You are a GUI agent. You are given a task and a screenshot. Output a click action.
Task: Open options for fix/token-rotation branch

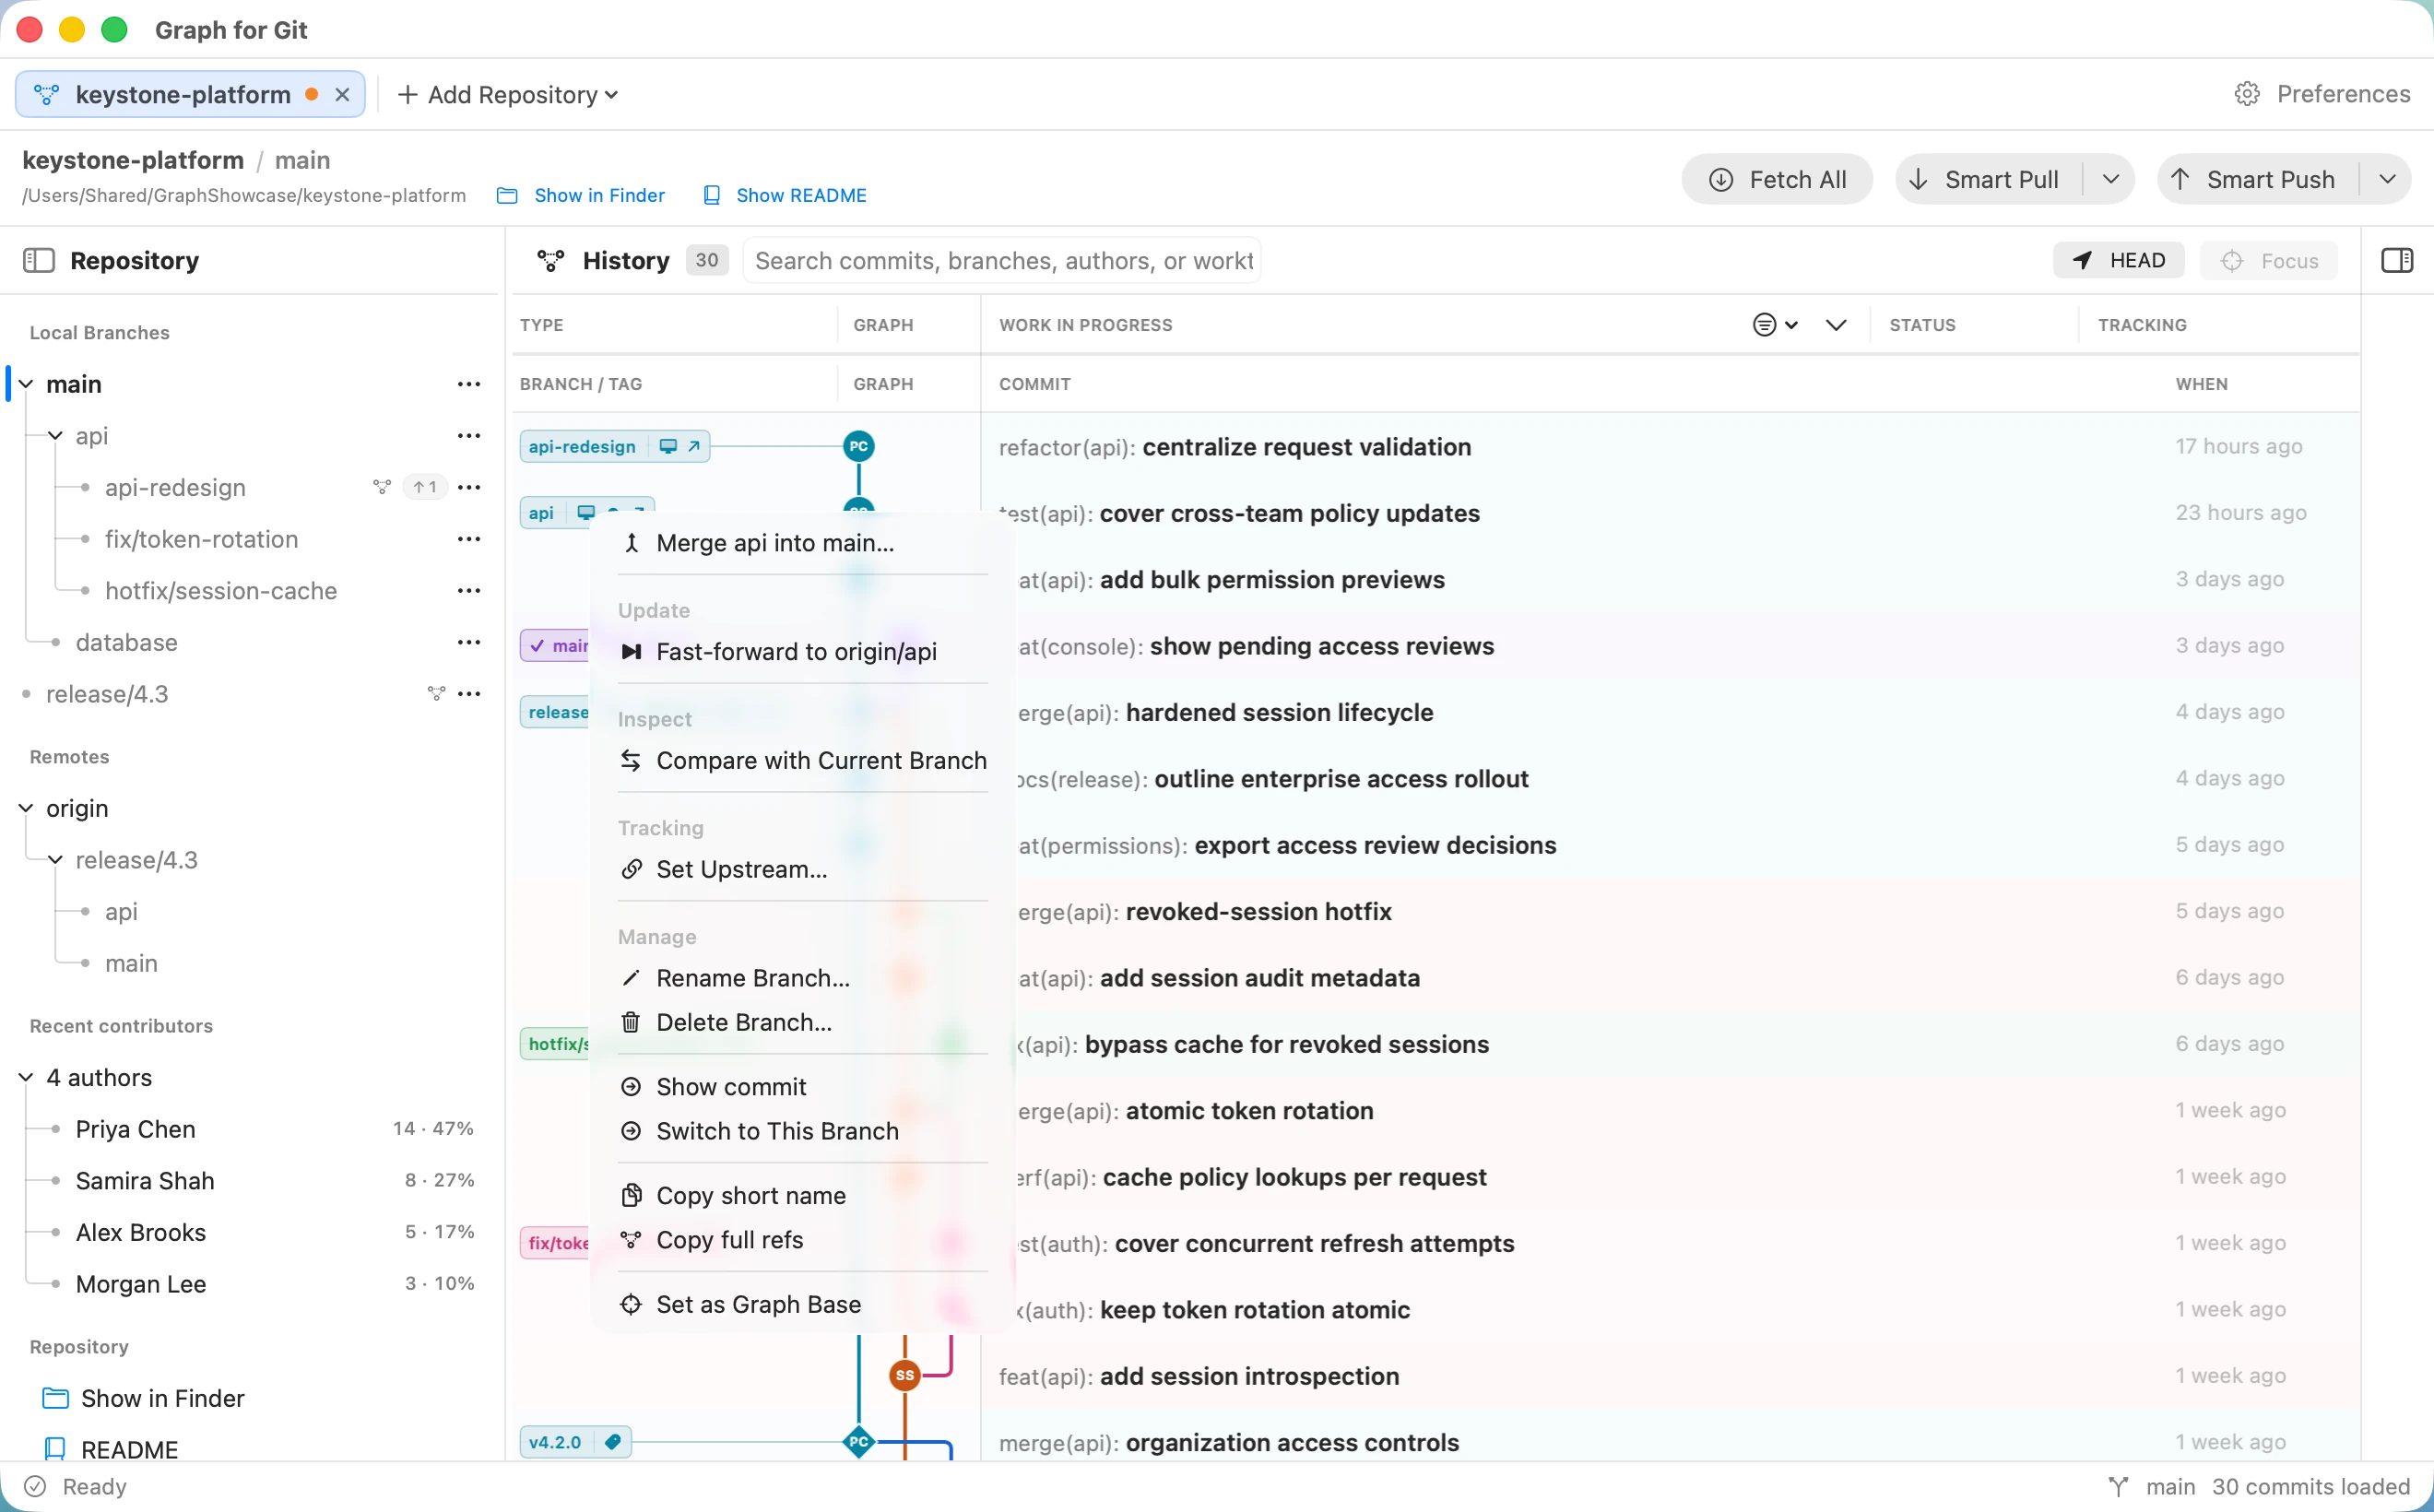point(469,539)
